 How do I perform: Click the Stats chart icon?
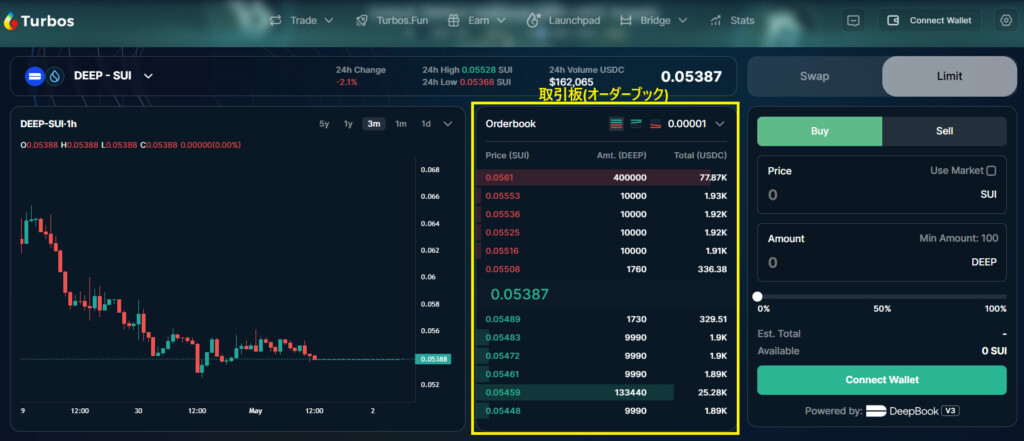click(x=716, y=20)
